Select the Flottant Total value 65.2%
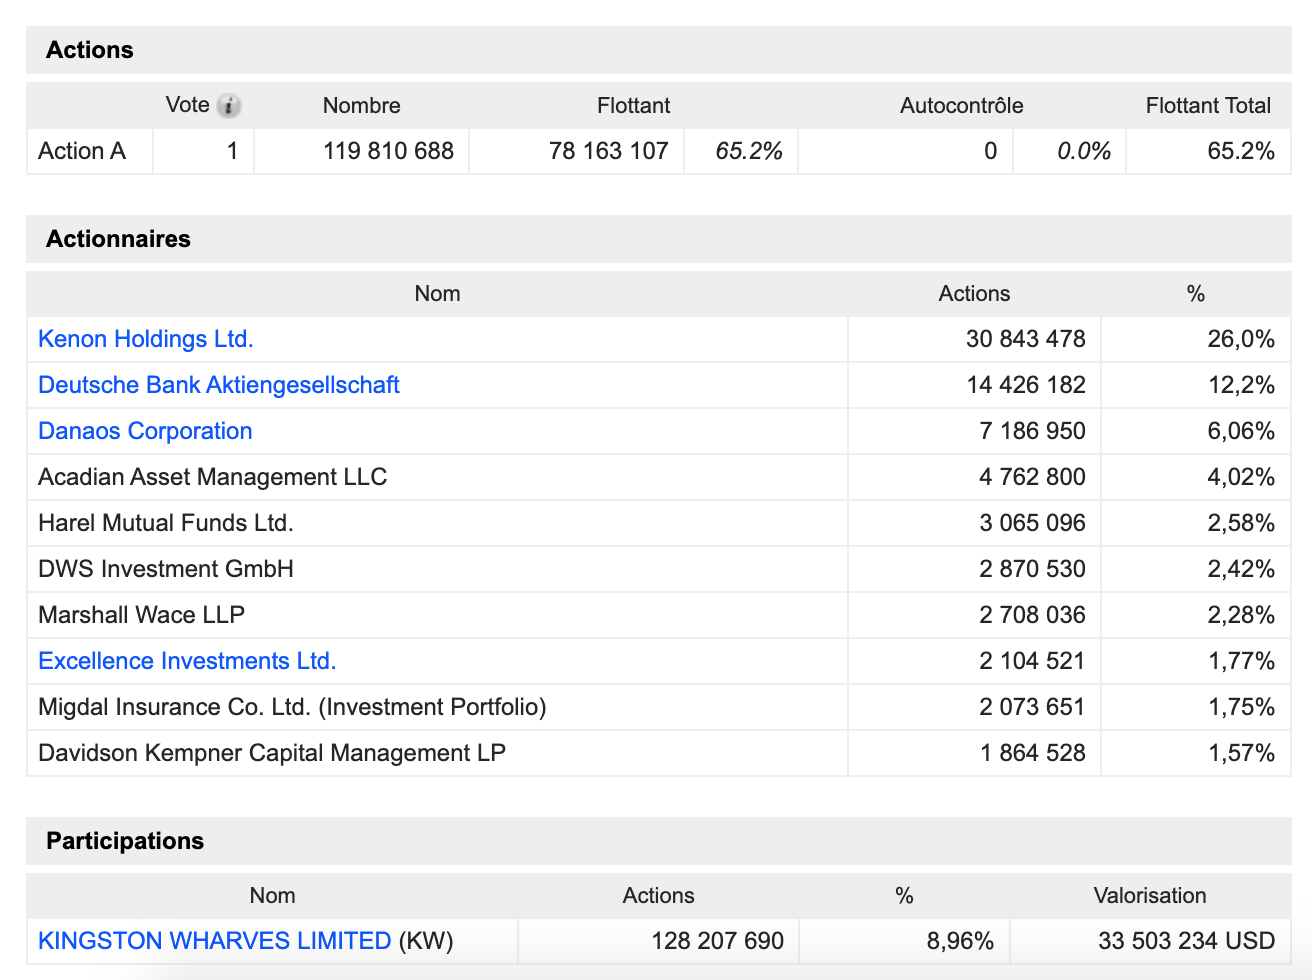This screenshot has width=1312, height=980. (x=1241, y=151)
